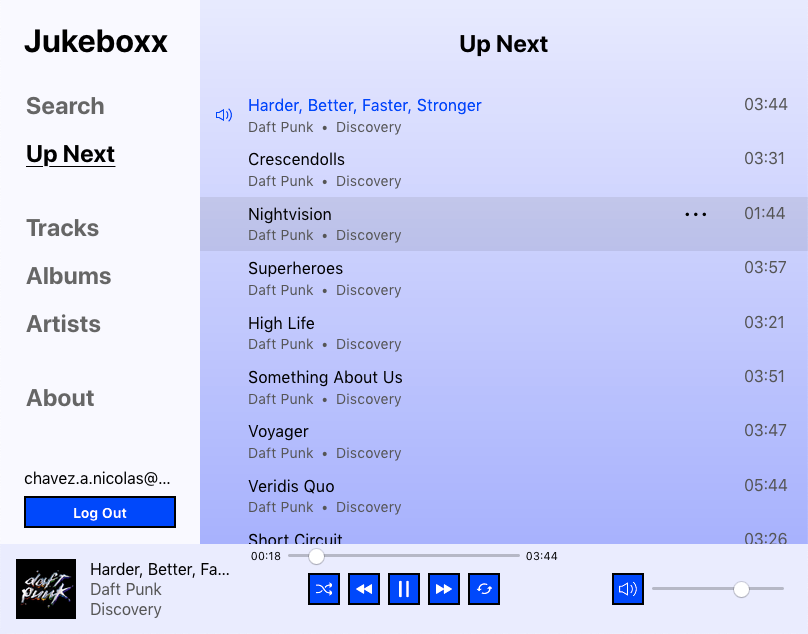Image resolution: width=808 pixels, height=634 pixels.
Task: Select the Crescendolls track
Action: pos(296,159)
